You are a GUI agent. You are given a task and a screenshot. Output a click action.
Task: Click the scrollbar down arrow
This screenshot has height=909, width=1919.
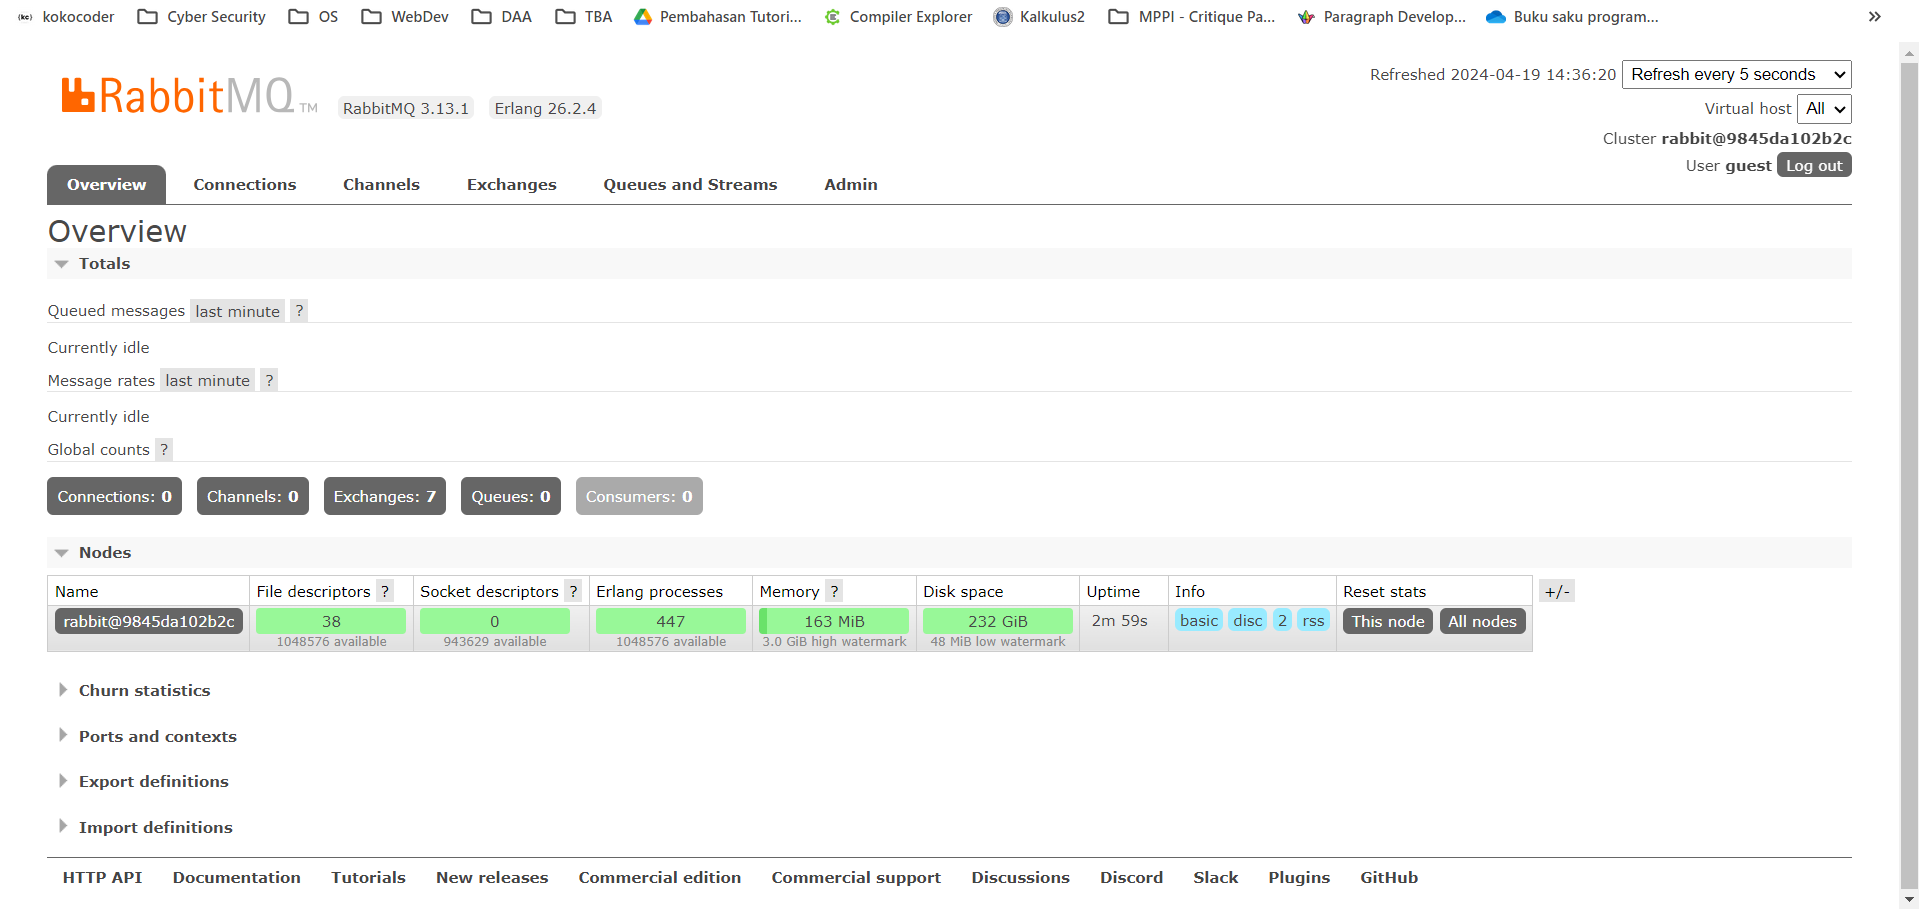[1909, 899]
